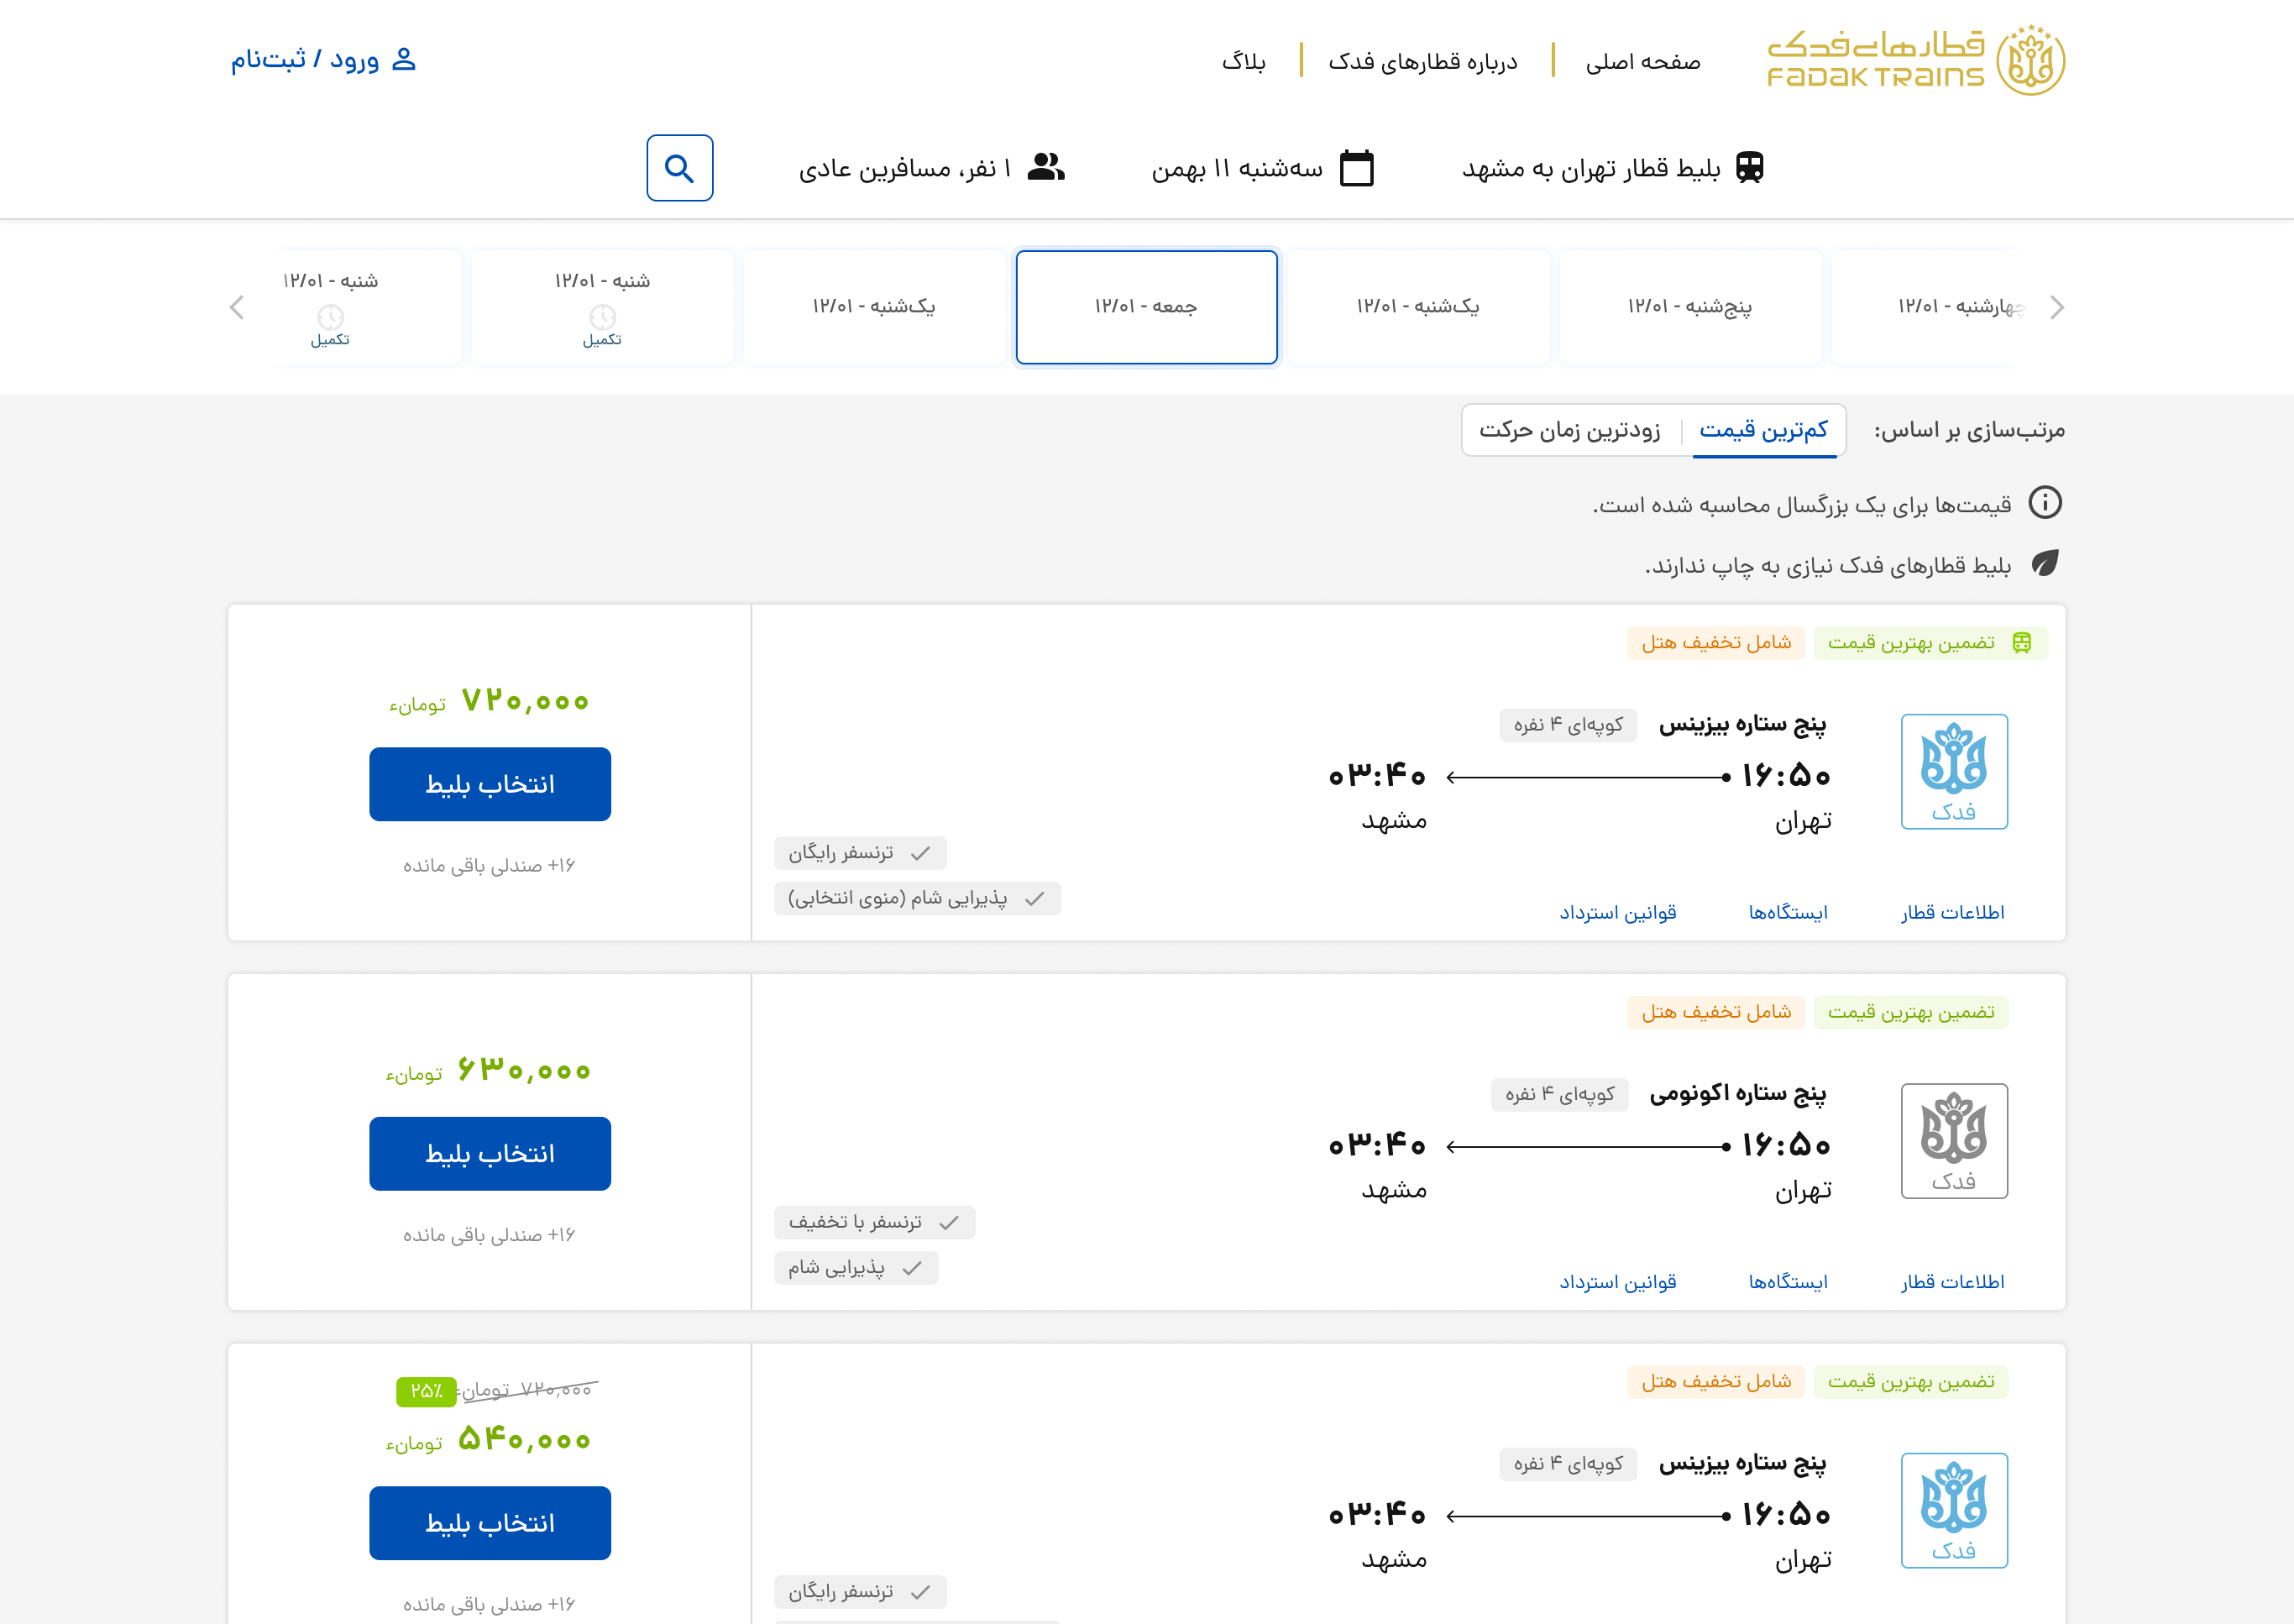2294x1624 pixels.
Task: Click the blue search magnifier button
Action: coord(679,168)
